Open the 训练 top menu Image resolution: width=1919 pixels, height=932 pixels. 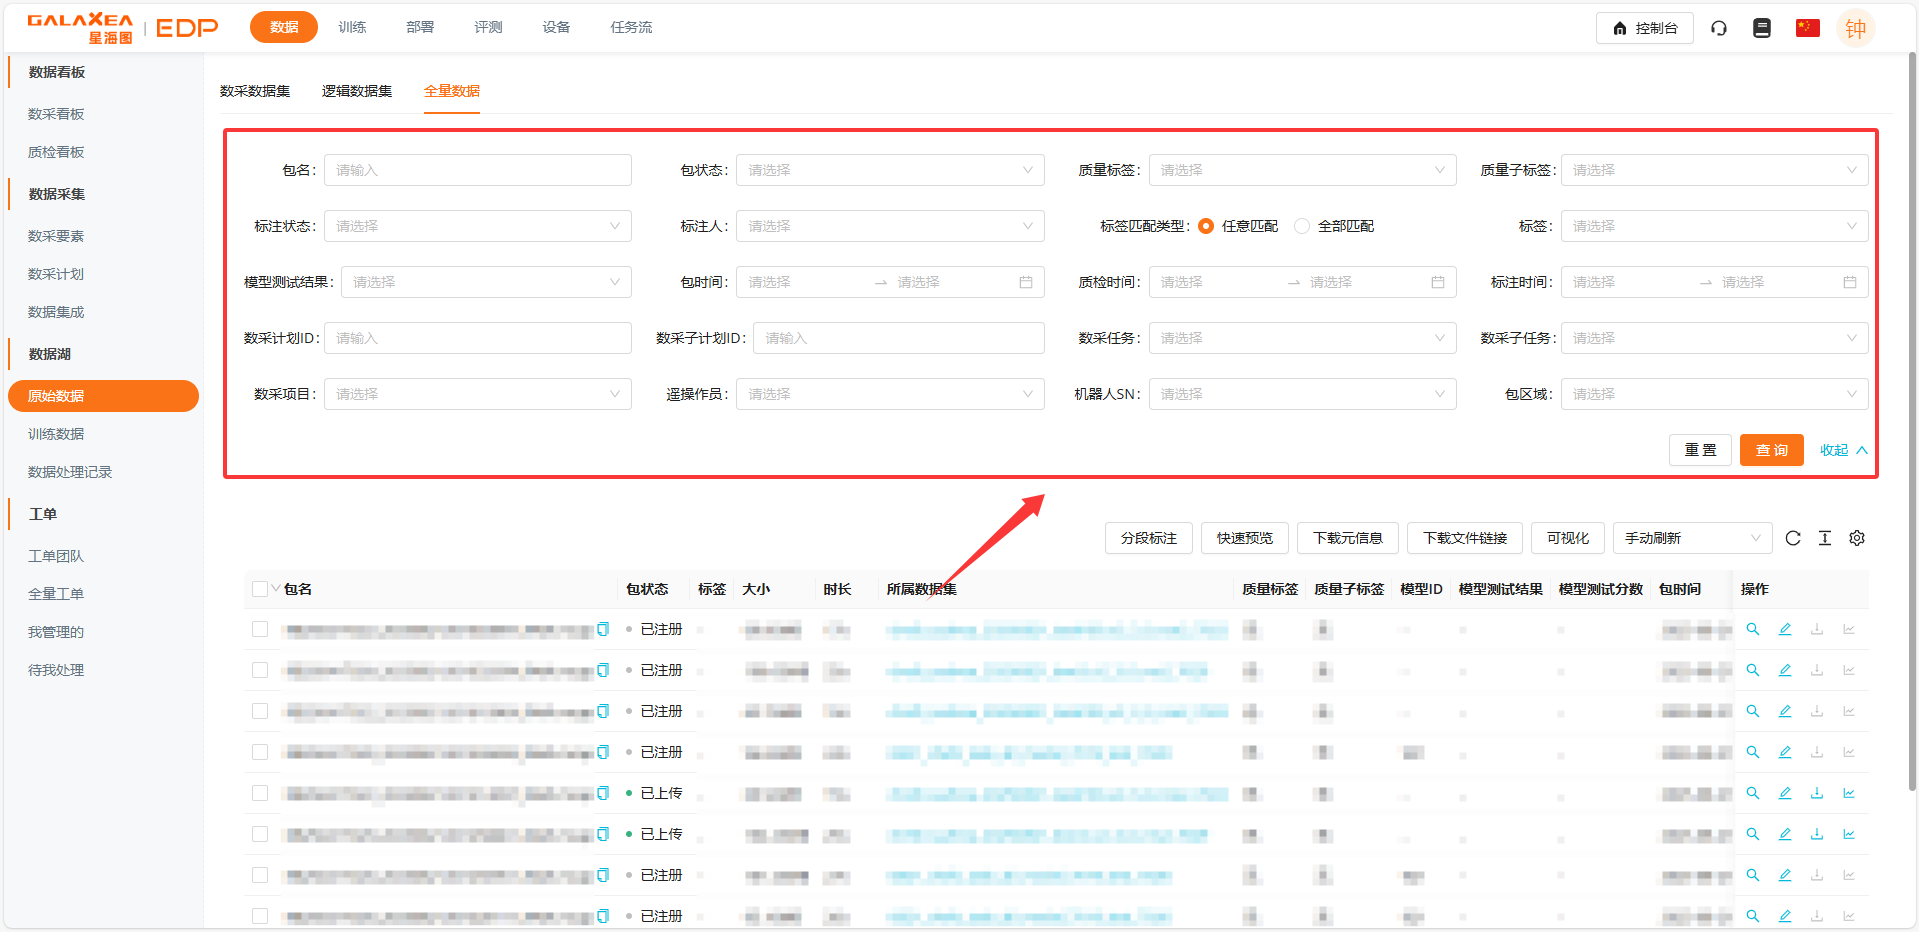tap(352, 27)
